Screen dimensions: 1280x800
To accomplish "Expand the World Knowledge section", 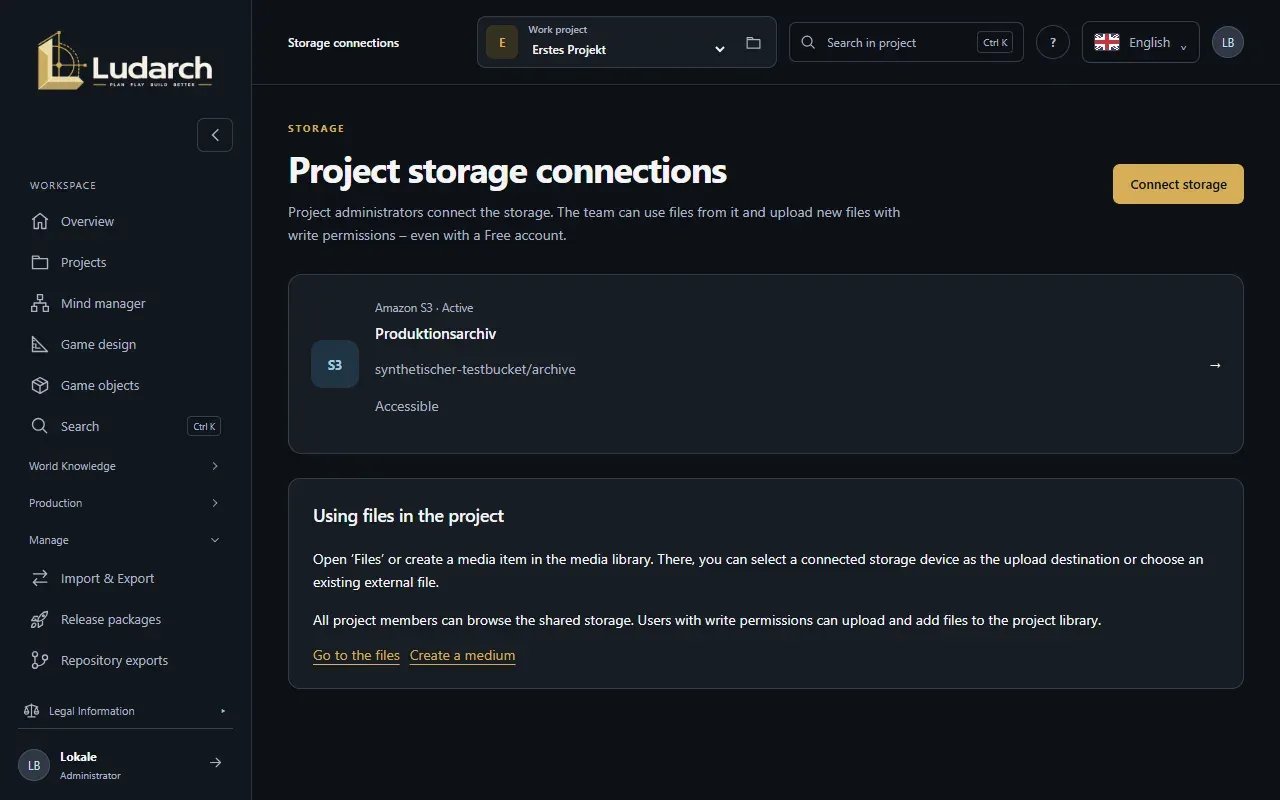I will (x=125, y=466).
